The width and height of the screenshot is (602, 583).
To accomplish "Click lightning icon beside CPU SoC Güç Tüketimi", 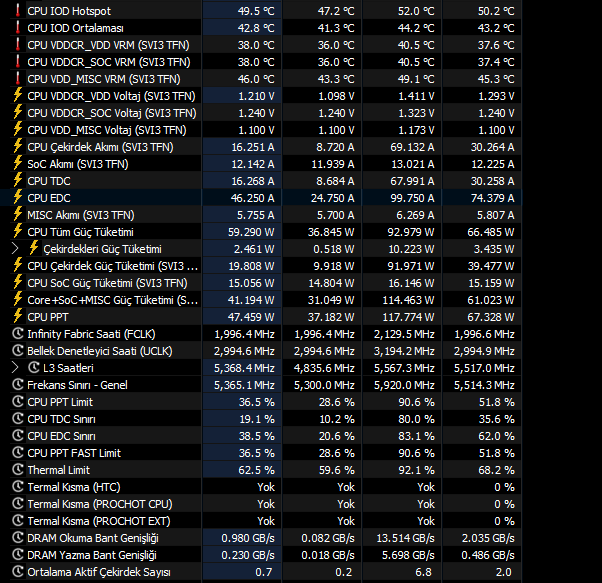I will point(18,282).
